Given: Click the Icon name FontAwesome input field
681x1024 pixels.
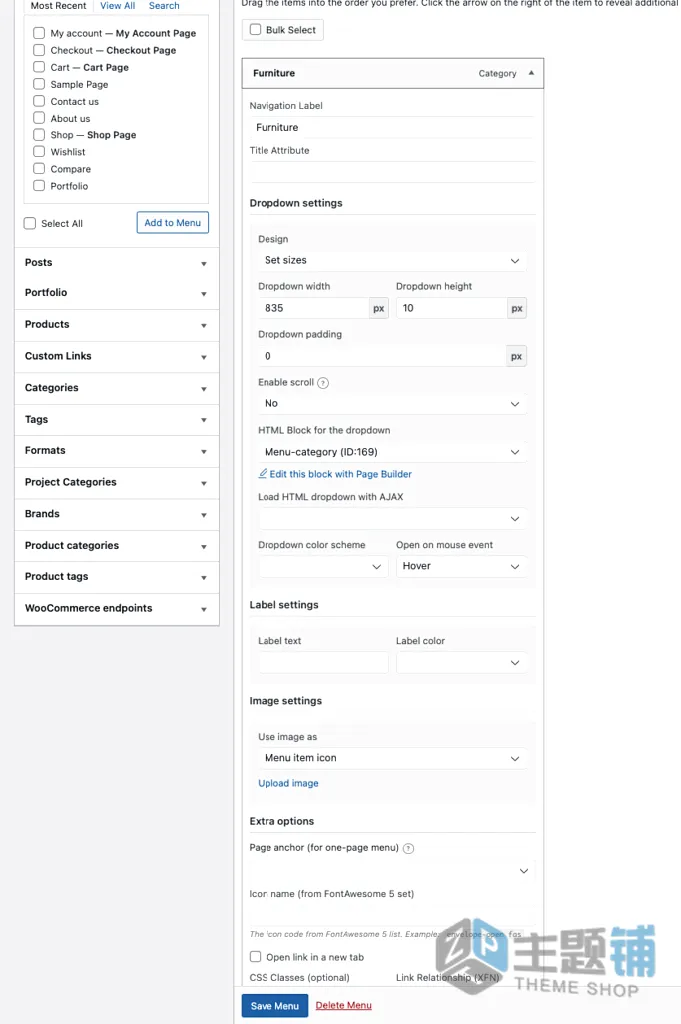Looking at the screenshot, I should point(392,915).
